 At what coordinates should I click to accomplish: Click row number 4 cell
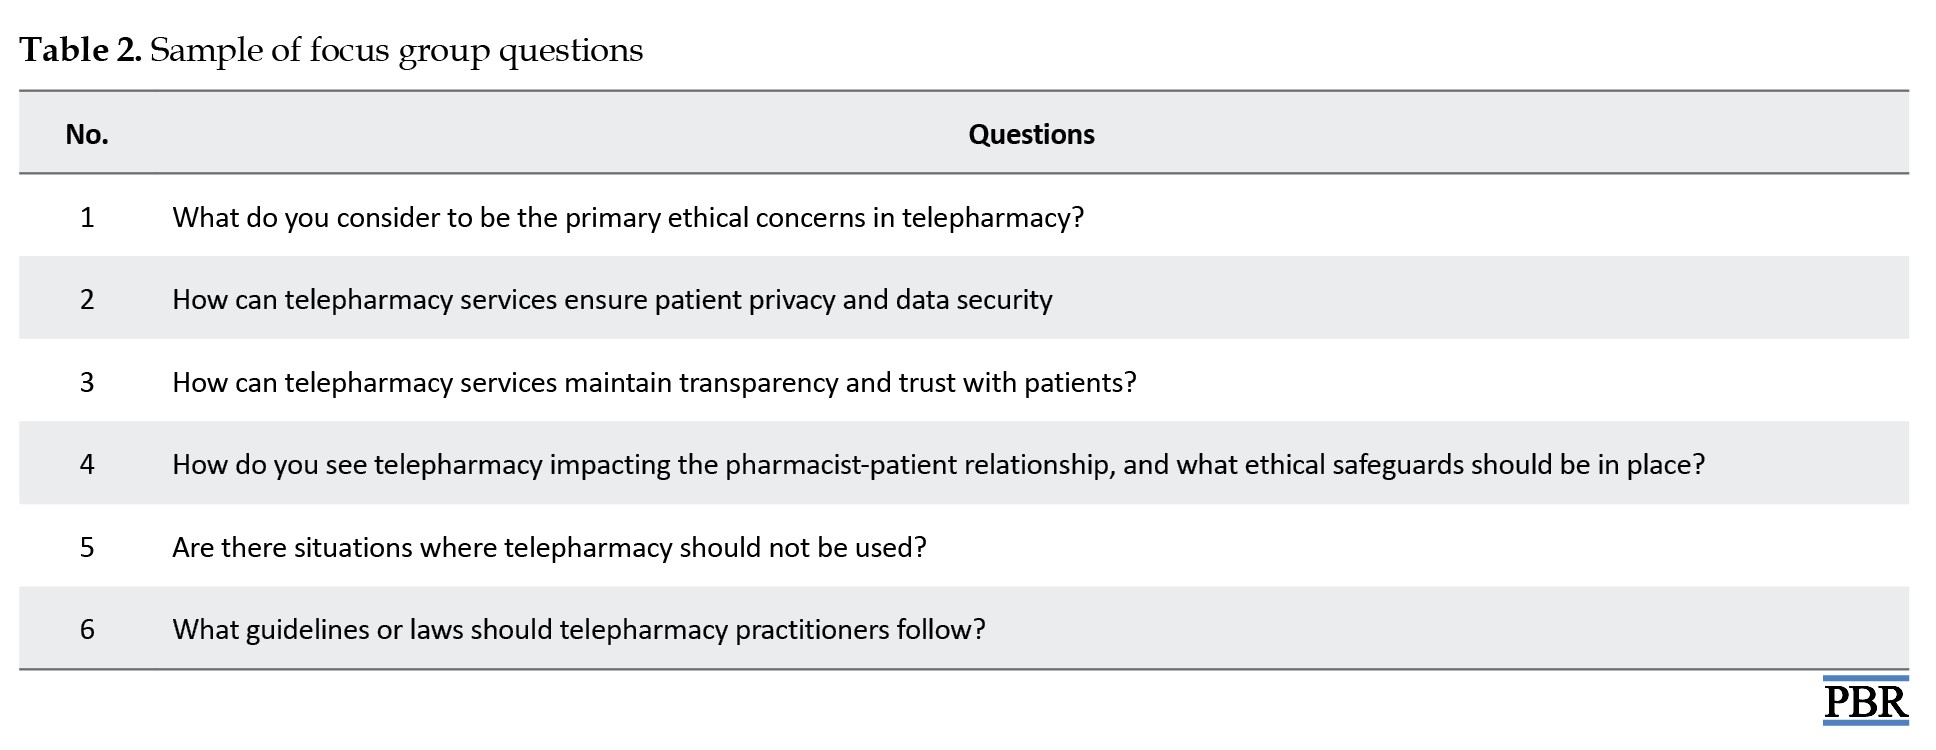(87, 464)
